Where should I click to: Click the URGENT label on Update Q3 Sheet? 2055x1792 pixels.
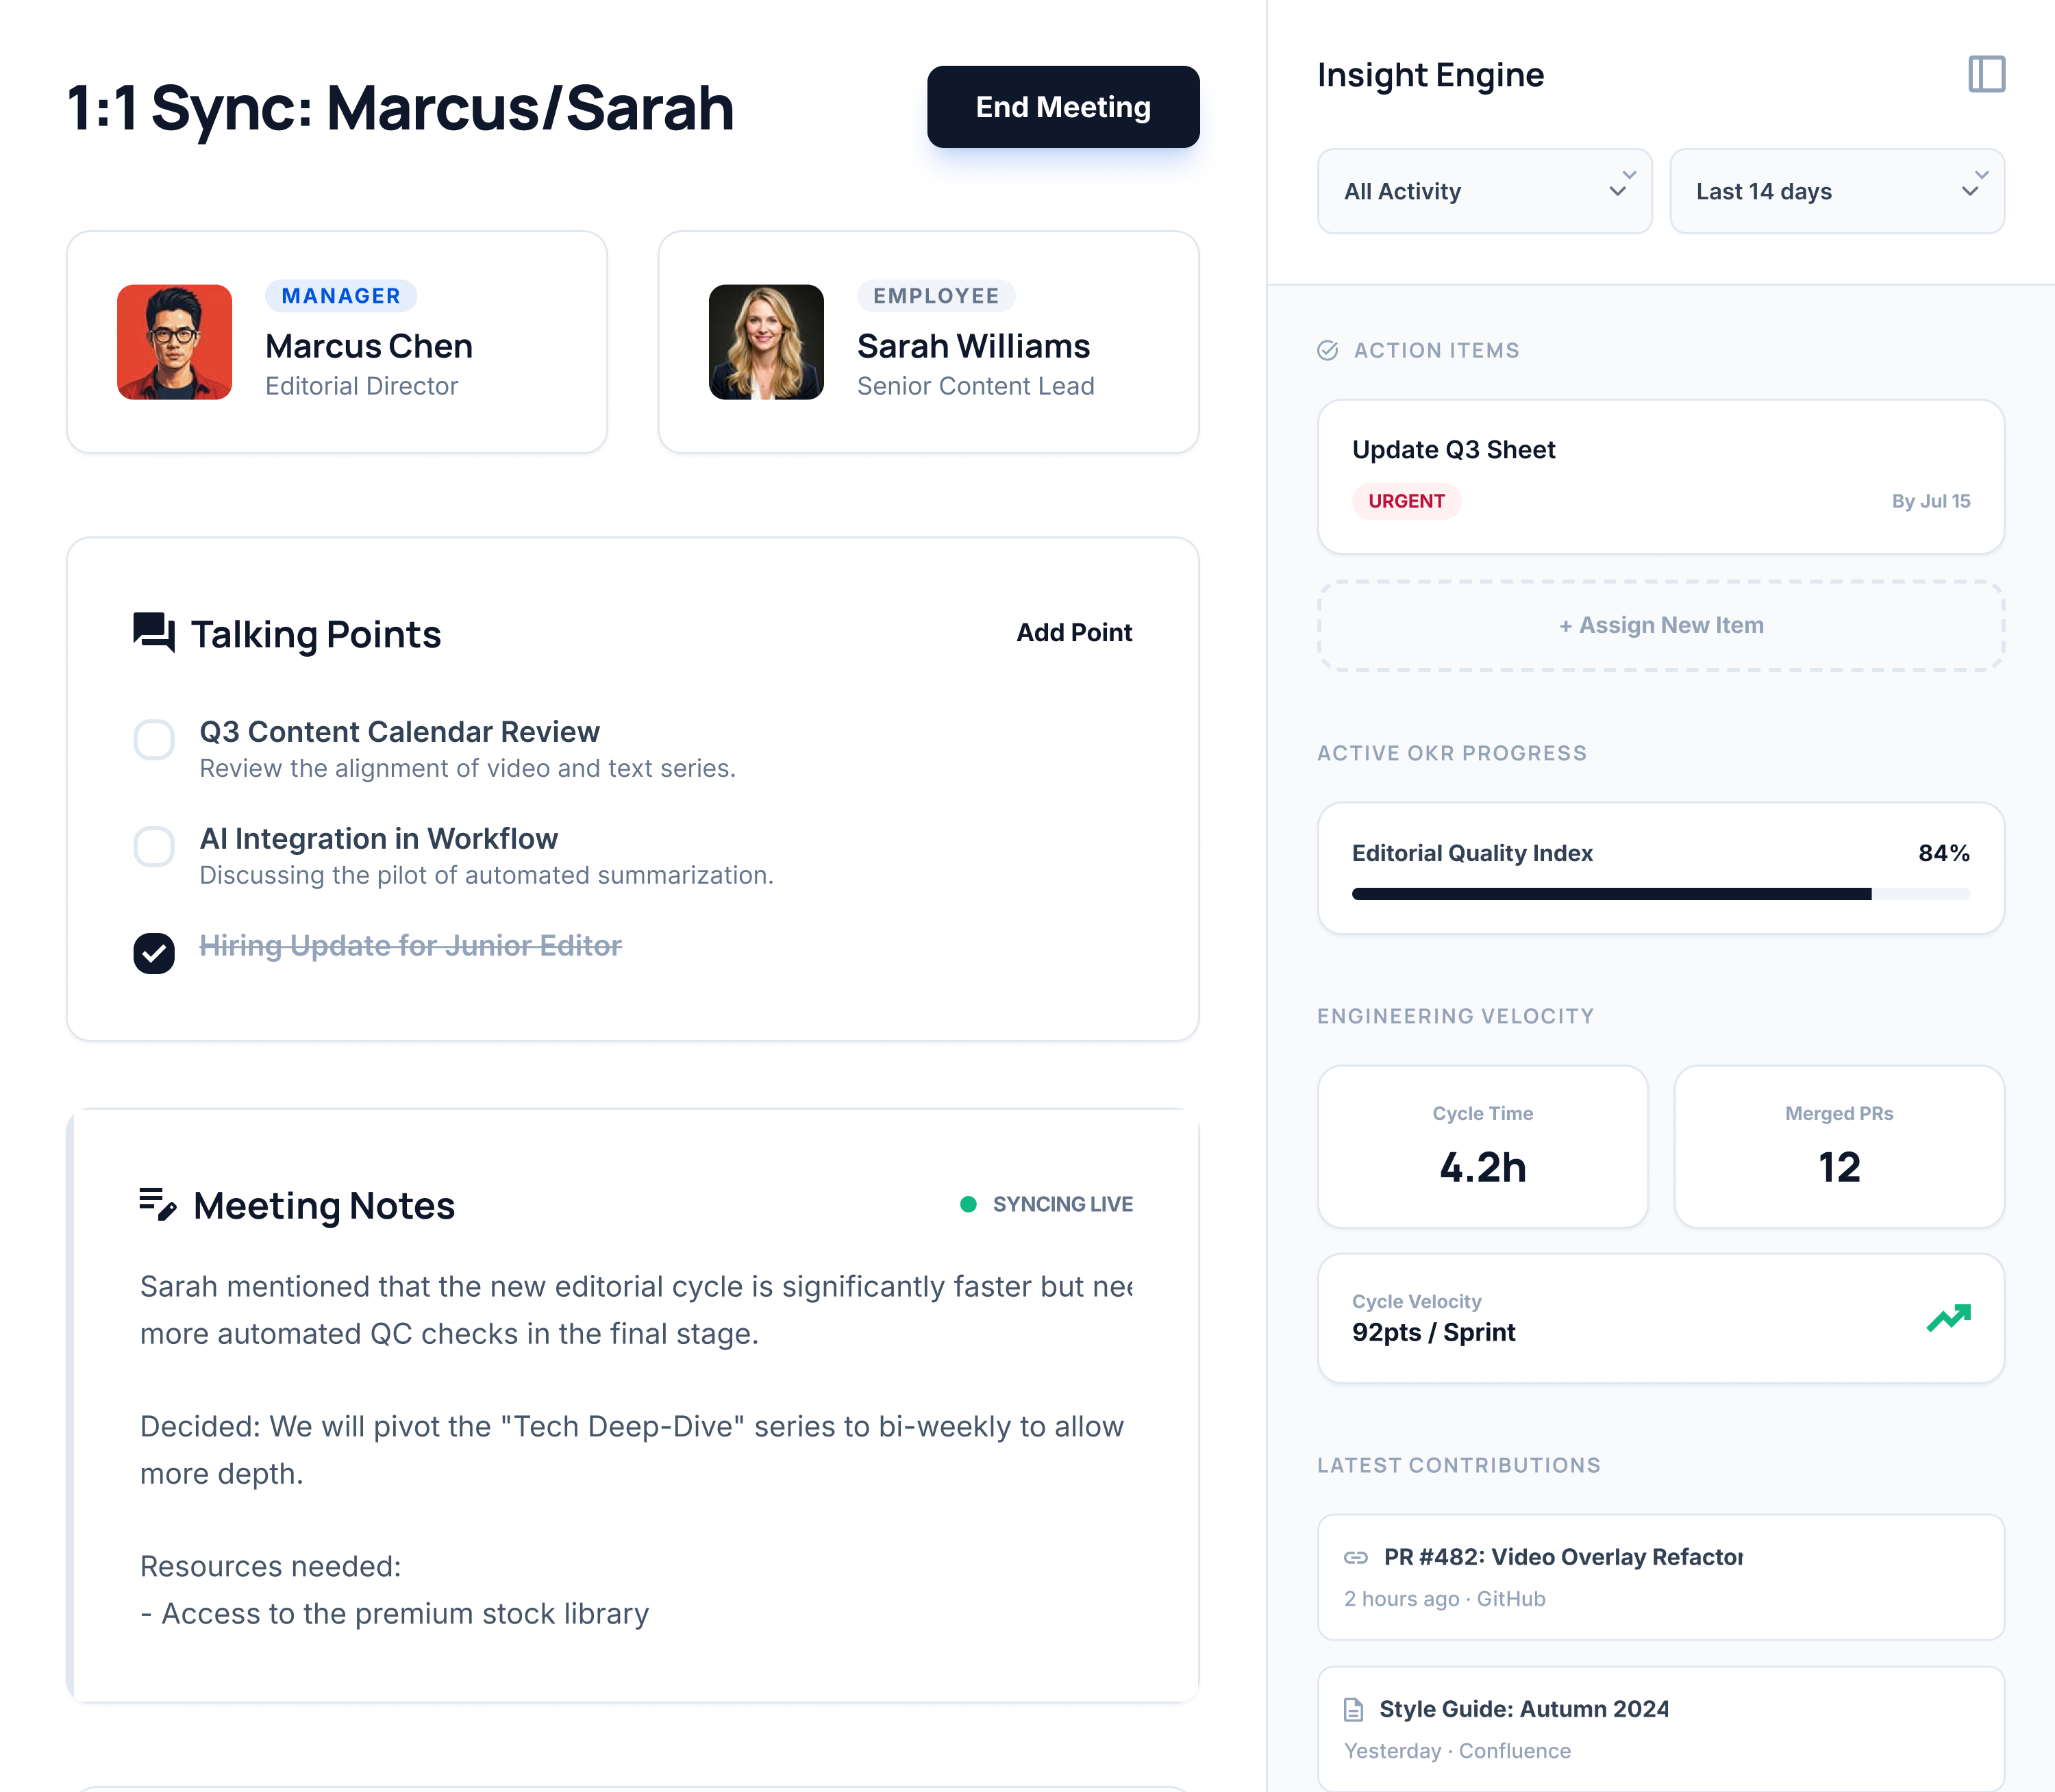tap(1406, 501)
